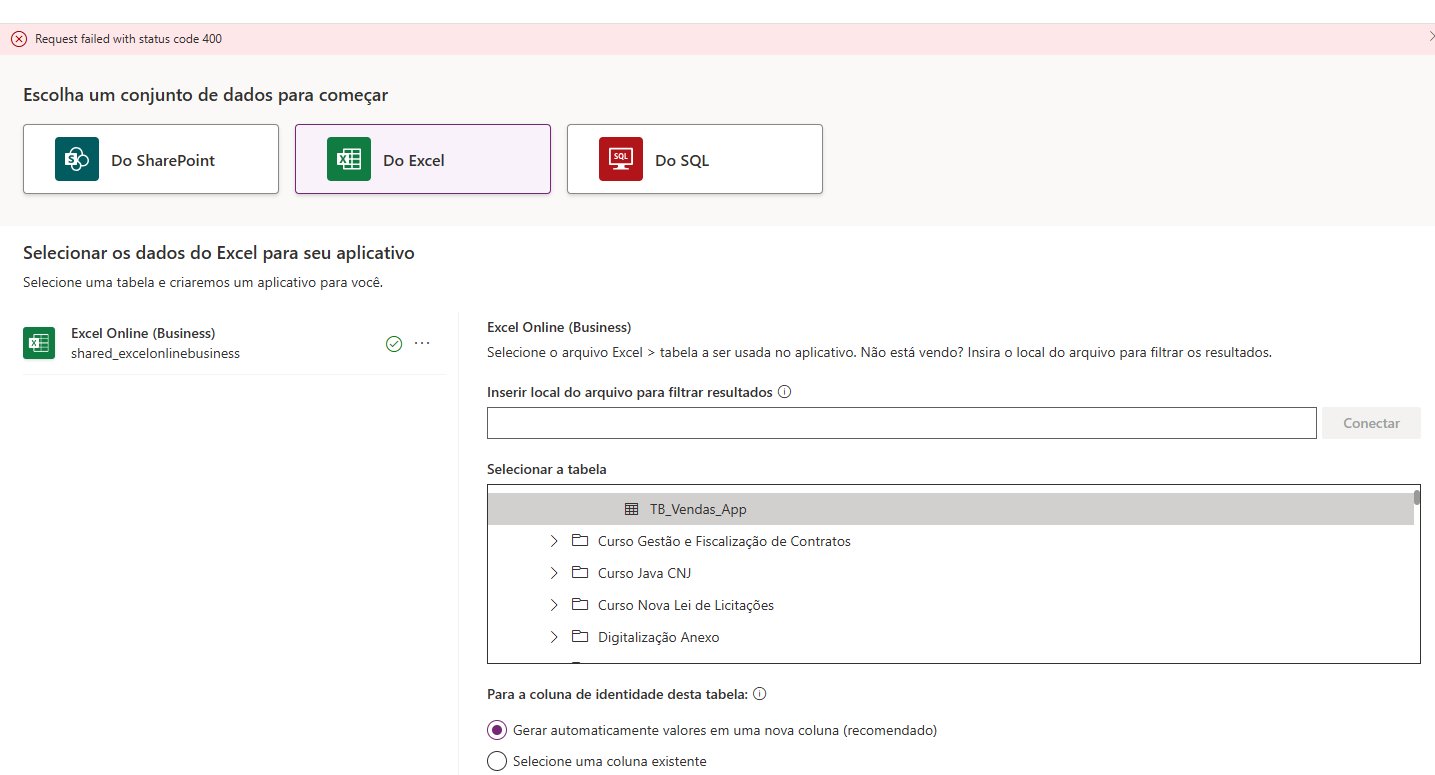Screen dimensions: 1435x775
Task: Click the table icon beside TB_Vendas_App
Action: [631, 509]
